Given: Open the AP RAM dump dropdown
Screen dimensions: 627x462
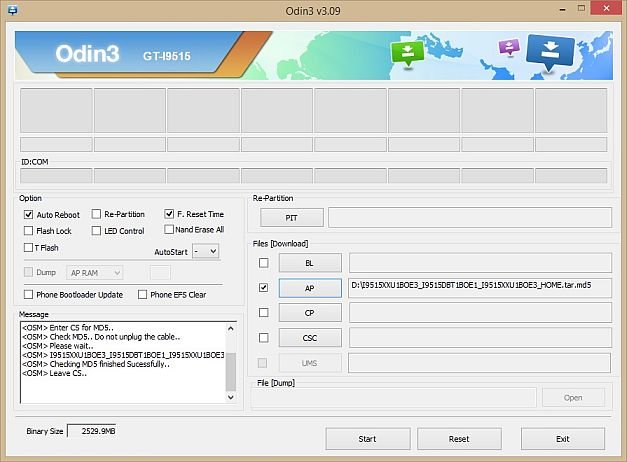Looking at the screenshot, I should 95,273.
